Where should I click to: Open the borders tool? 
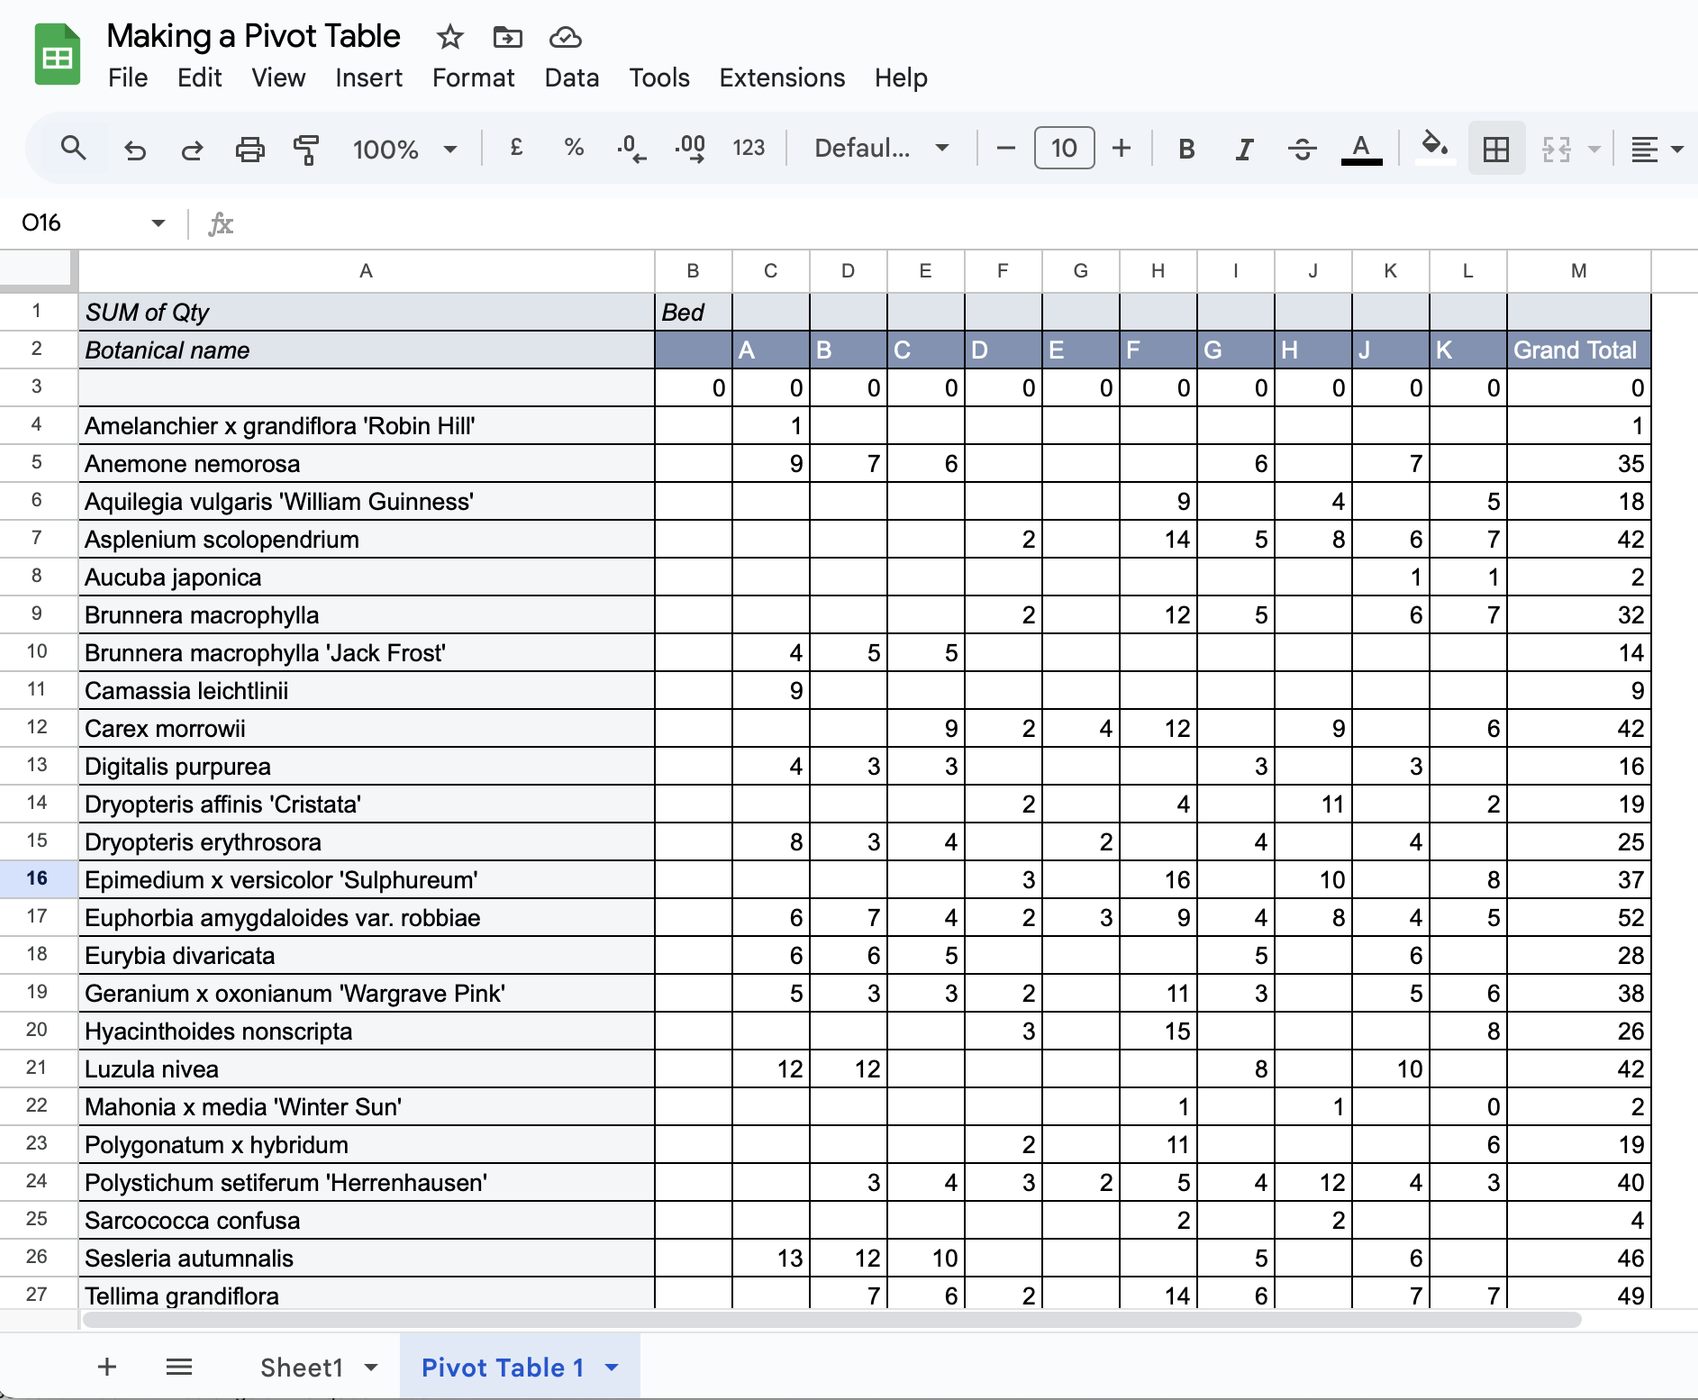(1495, 148)
